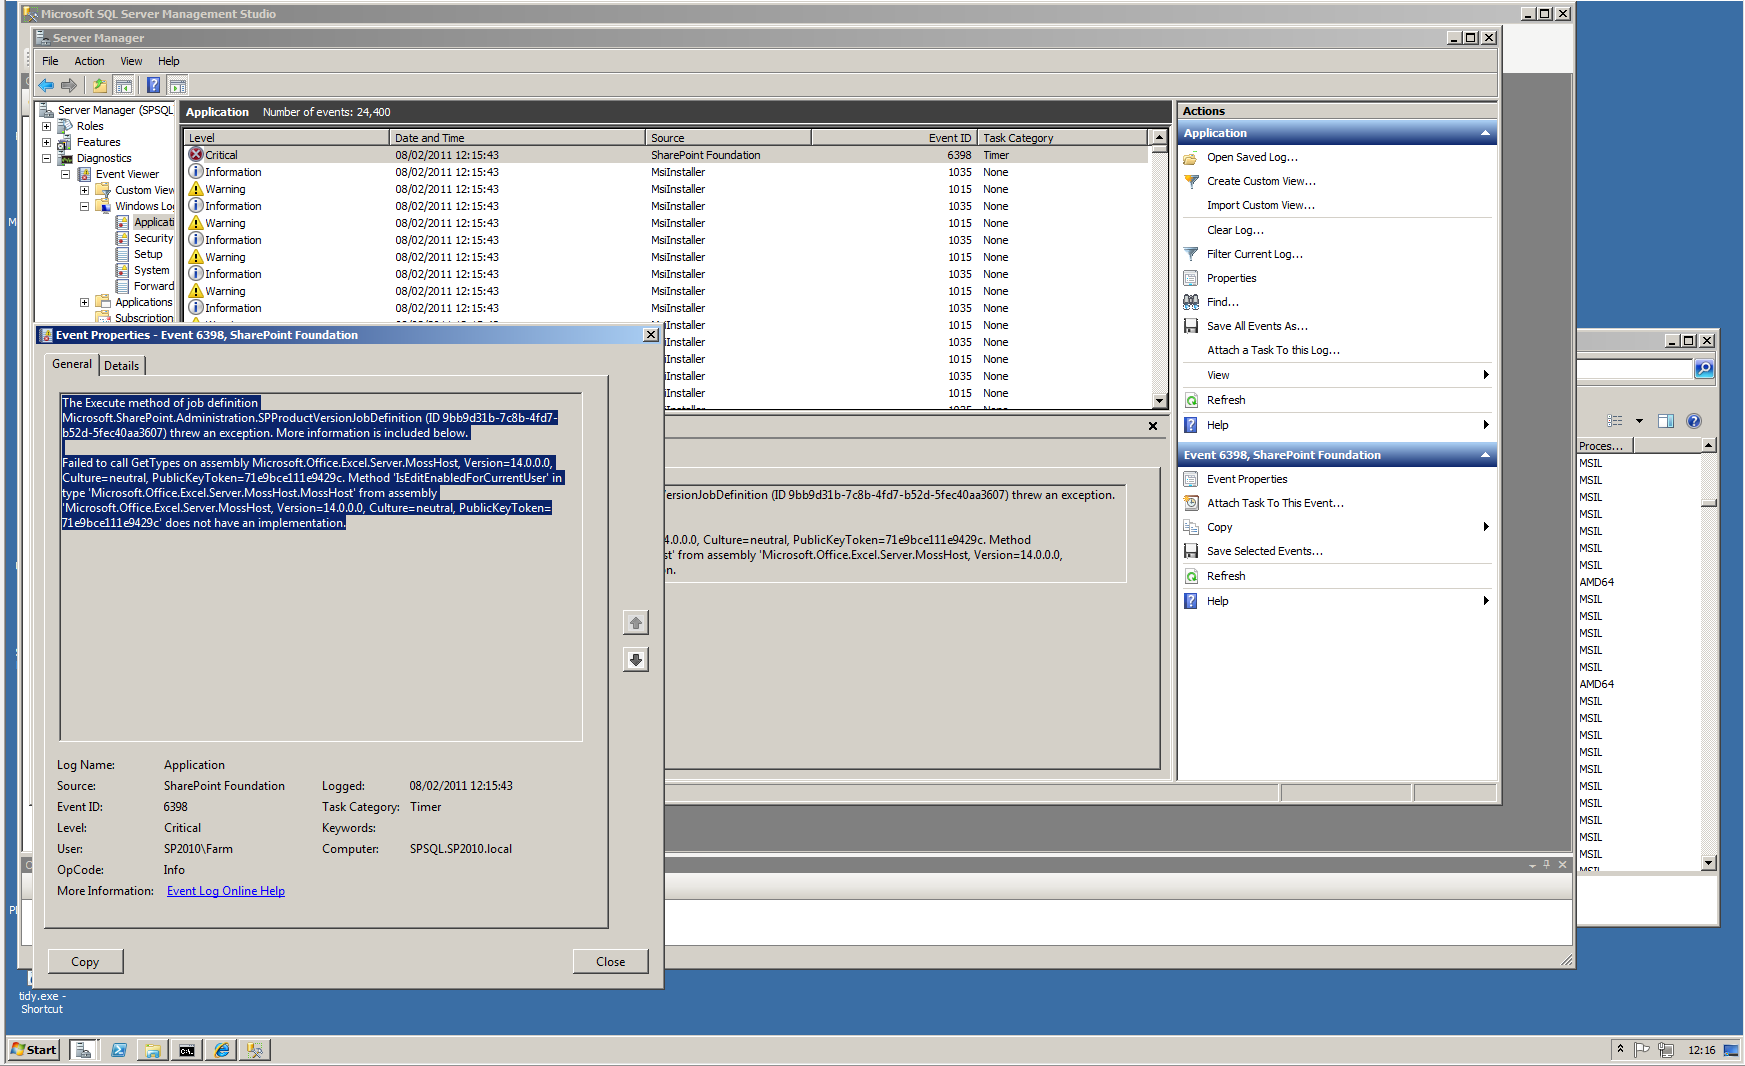Image resolution: width=1745 pixels, height=1066 pixels.
Task: Open Windows PowerShell from the taskbar
Action: (x=119, y=1050)
